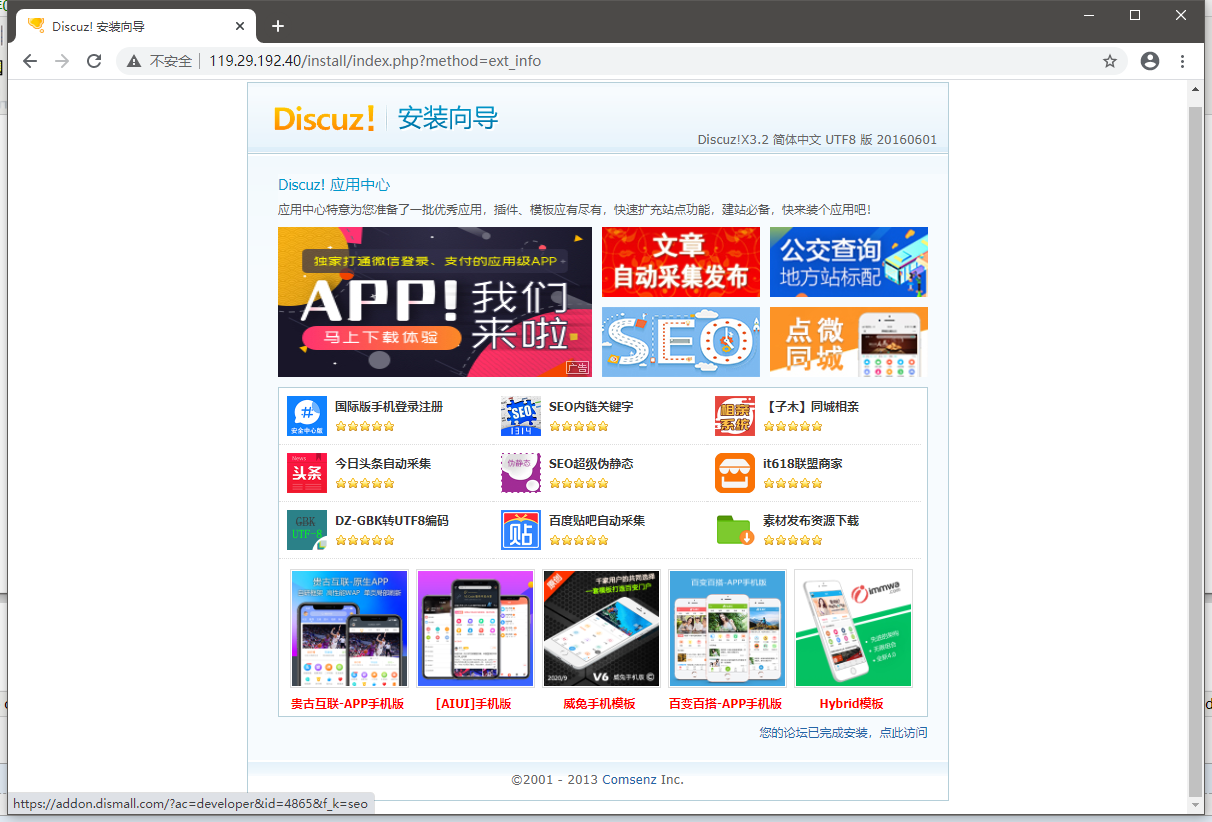Click the SEO内链关键字 link text
Screen dimensions: 1212x822
pos(591,407)
